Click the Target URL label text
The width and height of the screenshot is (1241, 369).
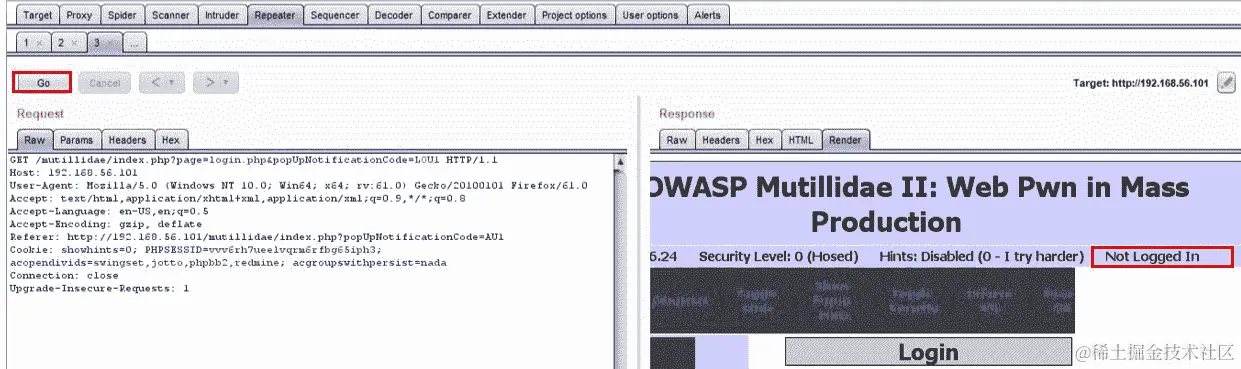click(x=1140, y=83)
